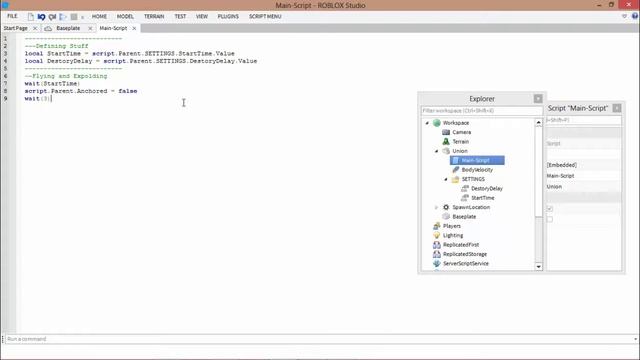640x360 pixels.
Task: Click the Terrain icon in Explorer
Action: click(446, 142)
